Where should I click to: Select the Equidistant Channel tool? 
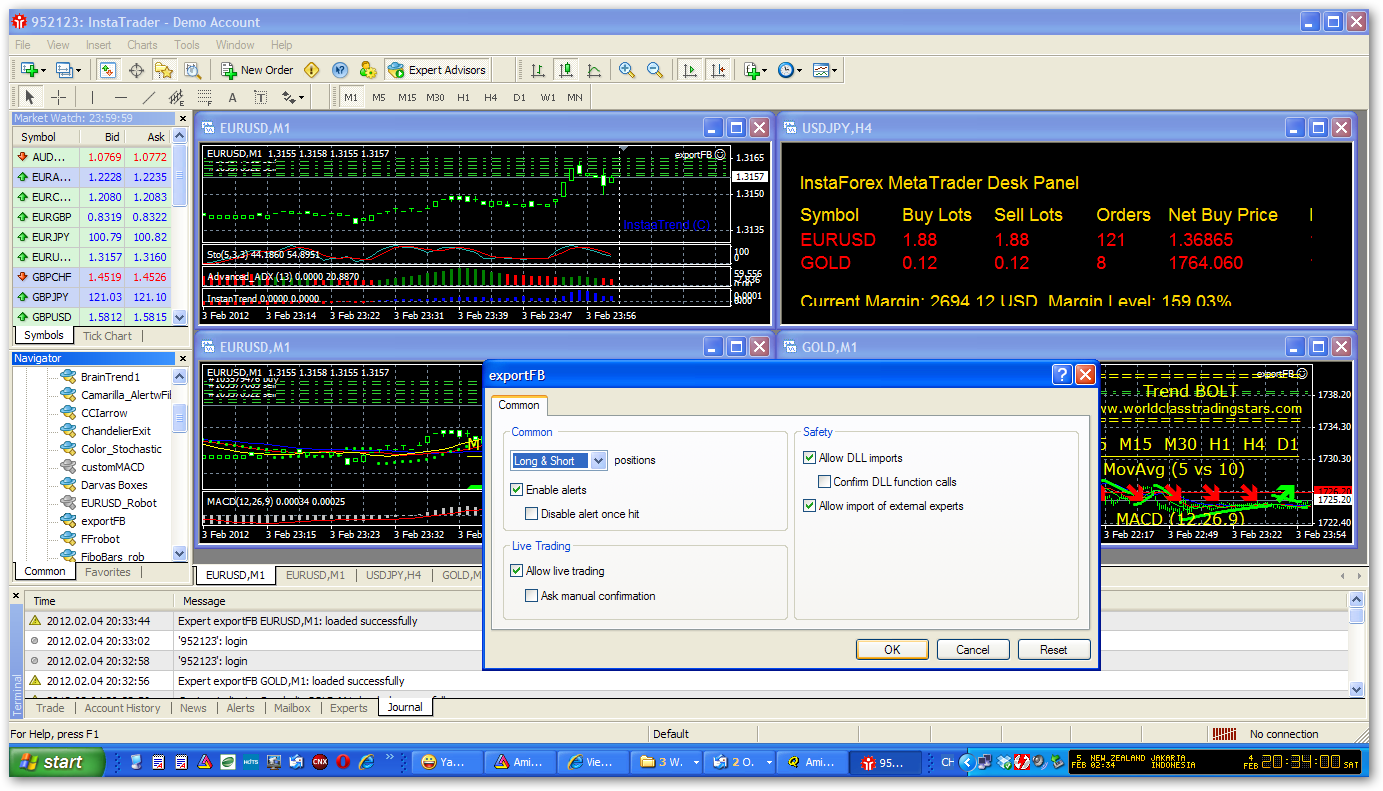176,97
